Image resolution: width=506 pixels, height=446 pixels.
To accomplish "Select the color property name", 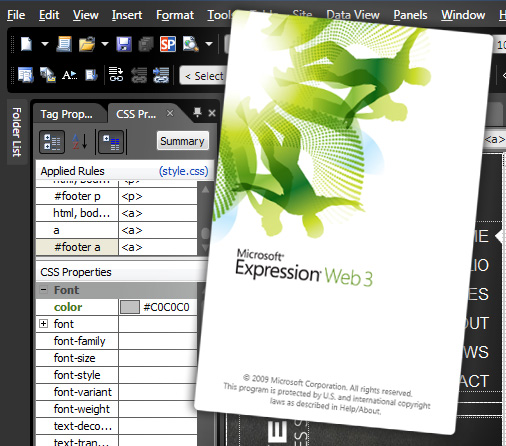I will click(68, 307).
